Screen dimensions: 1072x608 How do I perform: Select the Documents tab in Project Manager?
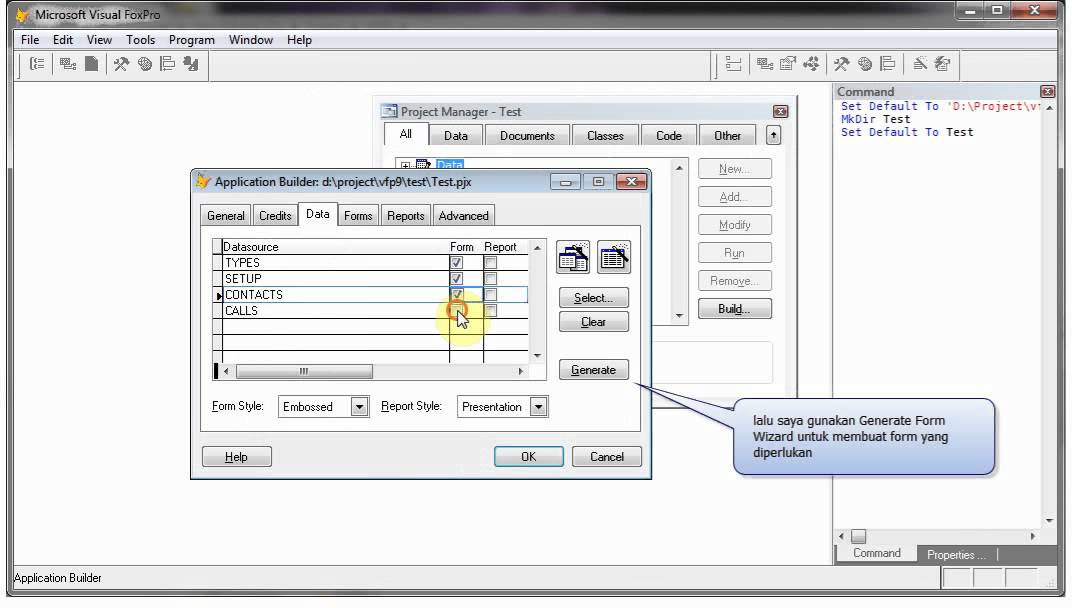[x=527, y=135]
